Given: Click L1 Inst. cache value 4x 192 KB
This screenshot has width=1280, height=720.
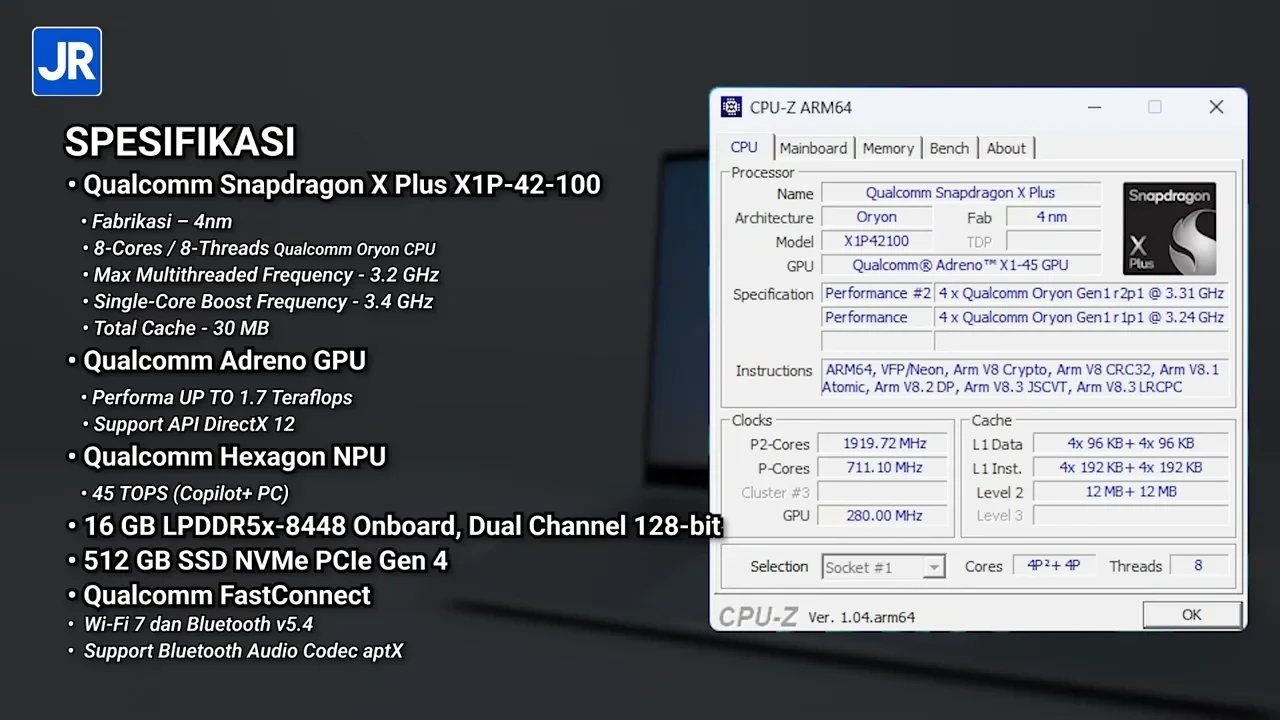Looking at the screenshot, I should tap(1130, 467).
